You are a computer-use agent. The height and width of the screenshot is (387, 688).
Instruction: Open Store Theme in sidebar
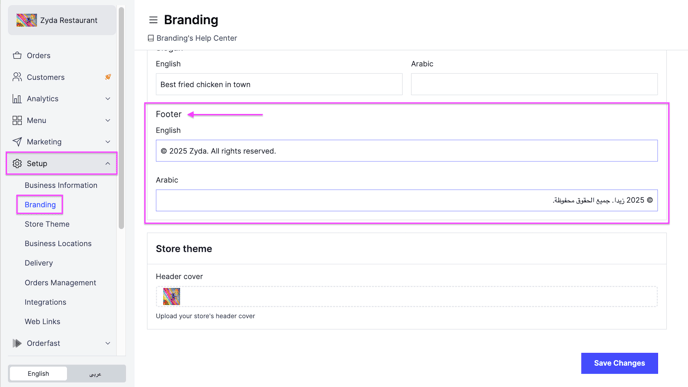[47, 224]
